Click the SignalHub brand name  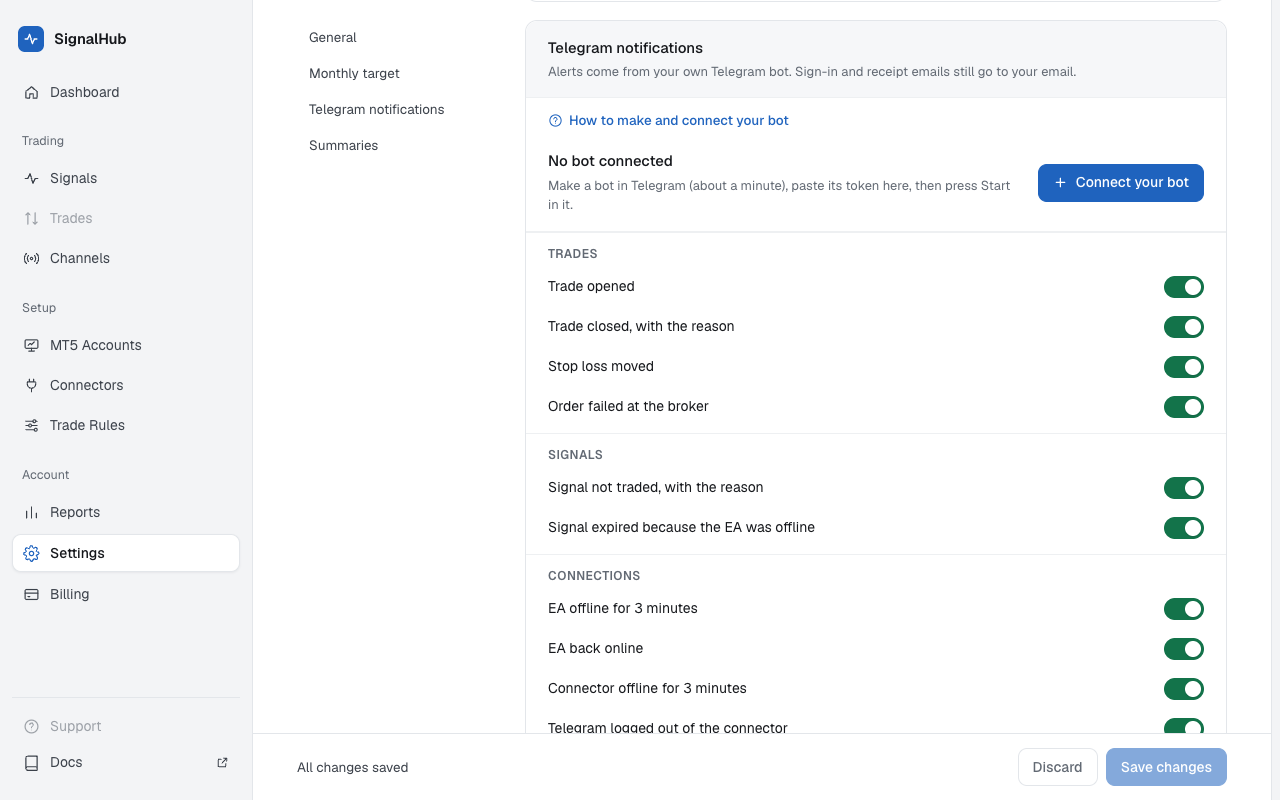click(90, 39)
